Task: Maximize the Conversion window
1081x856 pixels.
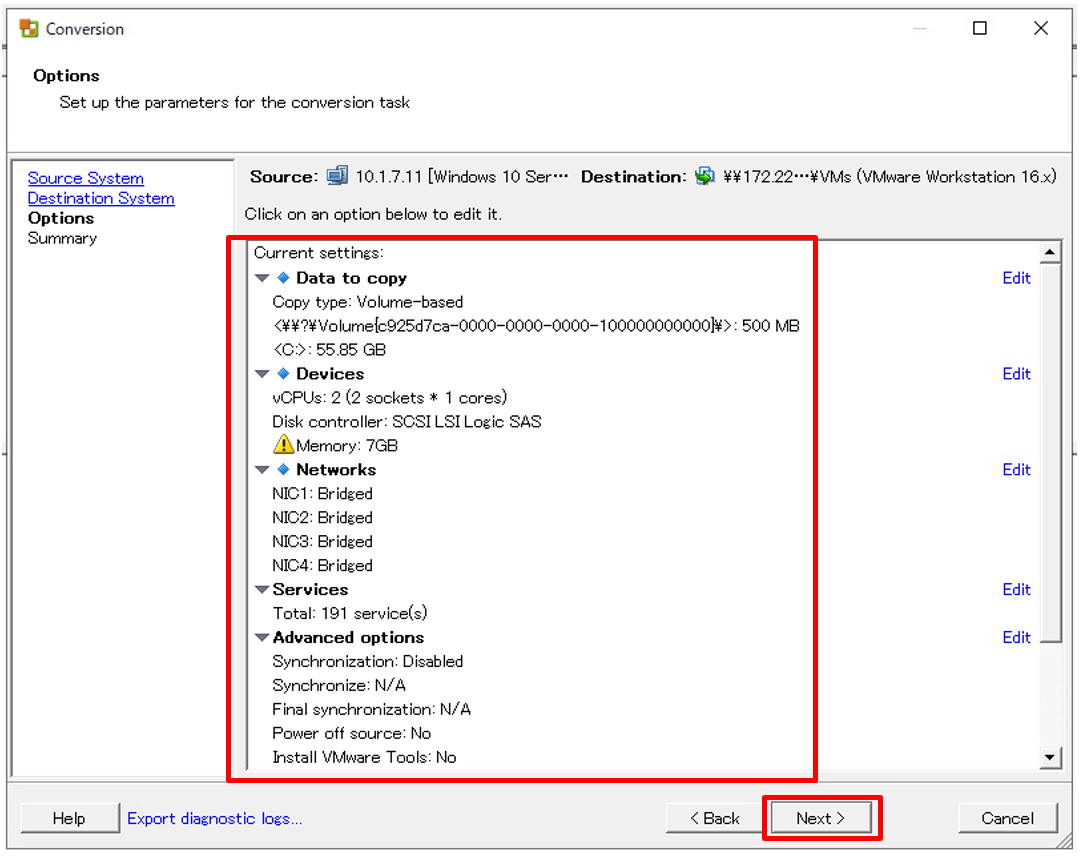Action: tap(980, 28)
